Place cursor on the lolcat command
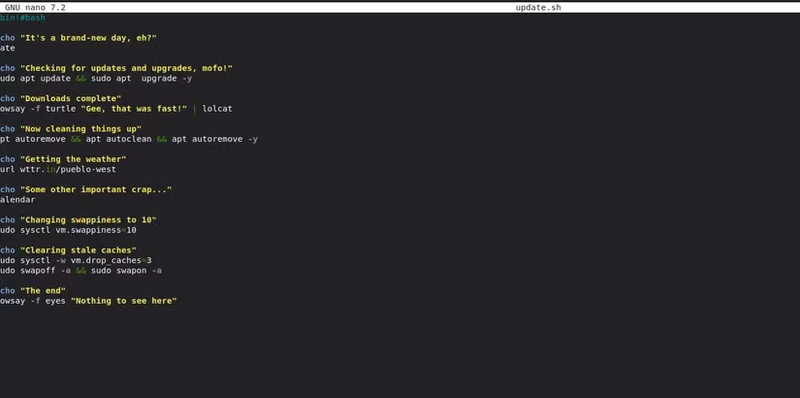 [x=217, y=109]
